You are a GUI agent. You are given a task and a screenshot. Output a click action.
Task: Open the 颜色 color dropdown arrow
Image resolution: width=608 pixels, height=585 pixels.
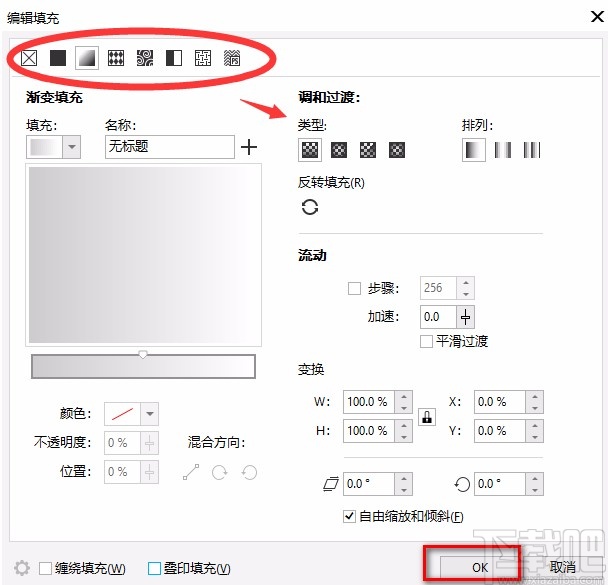coord(150,414)
